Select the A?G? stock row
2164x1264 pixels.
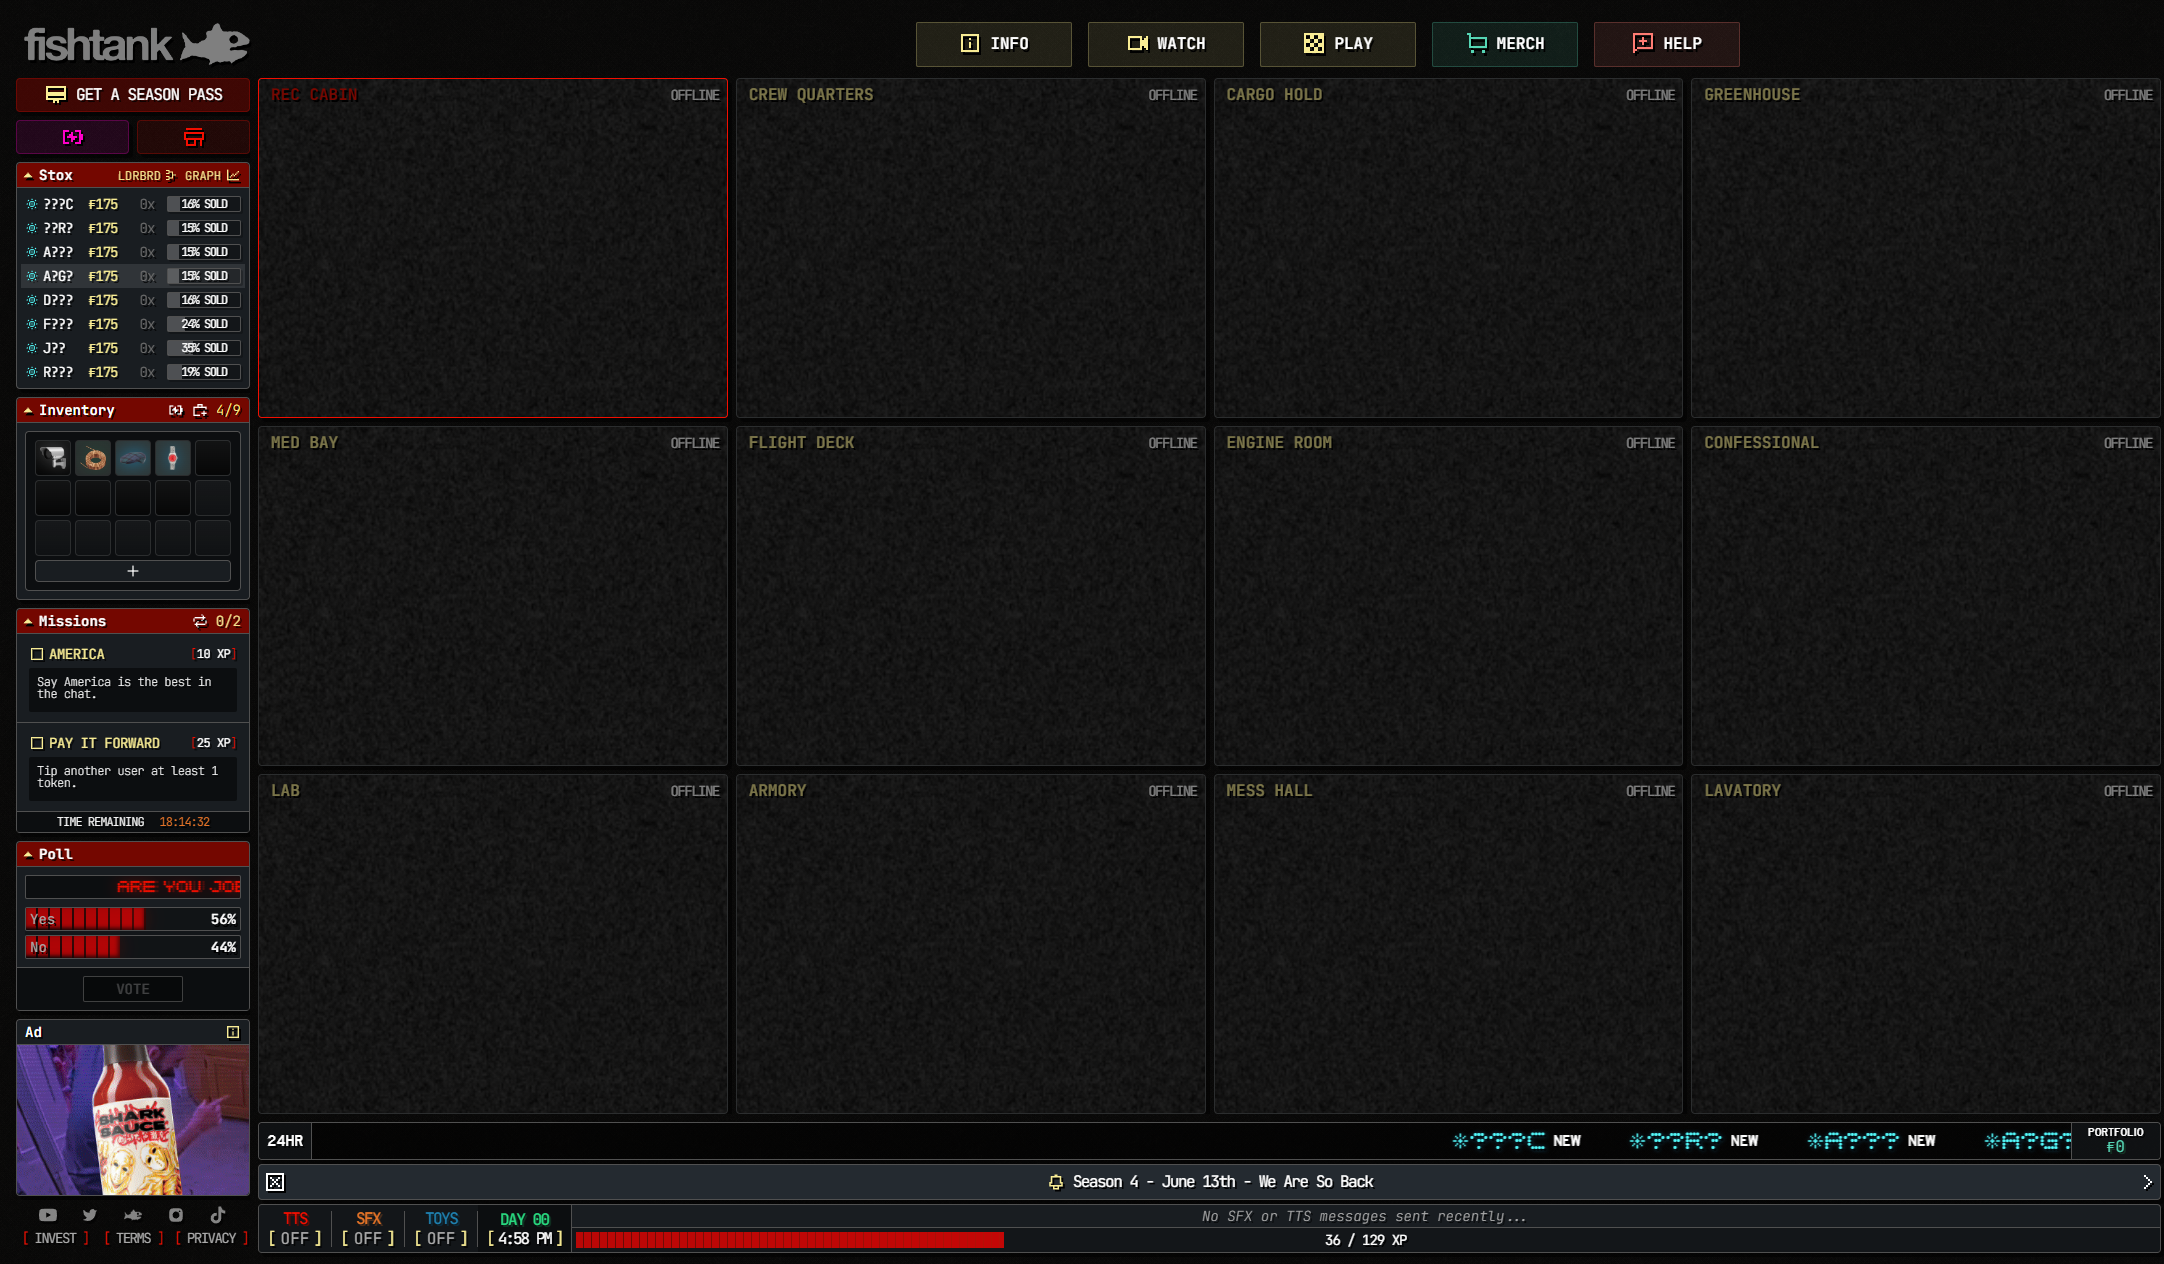[133, 276]
